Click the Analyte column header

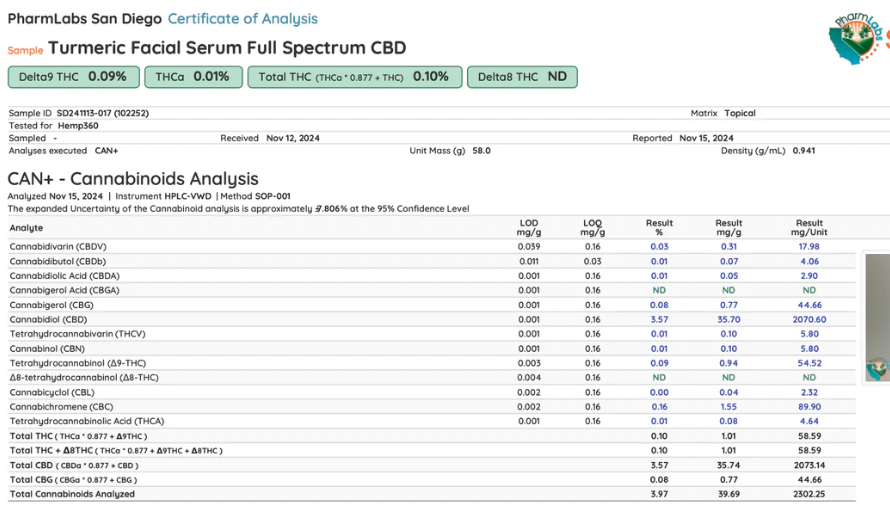[x=27, y=228]
